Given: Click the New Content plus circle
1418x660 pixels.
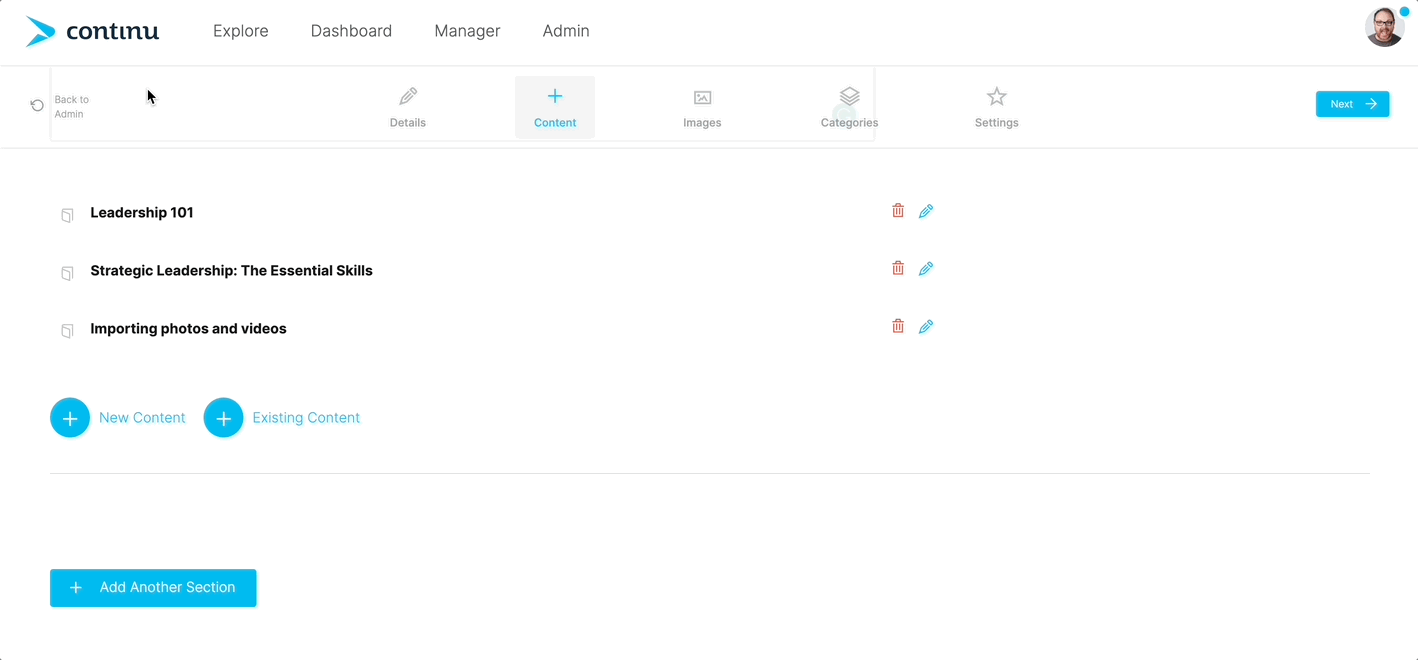Looking at the screenshot, I should [70, 418].
